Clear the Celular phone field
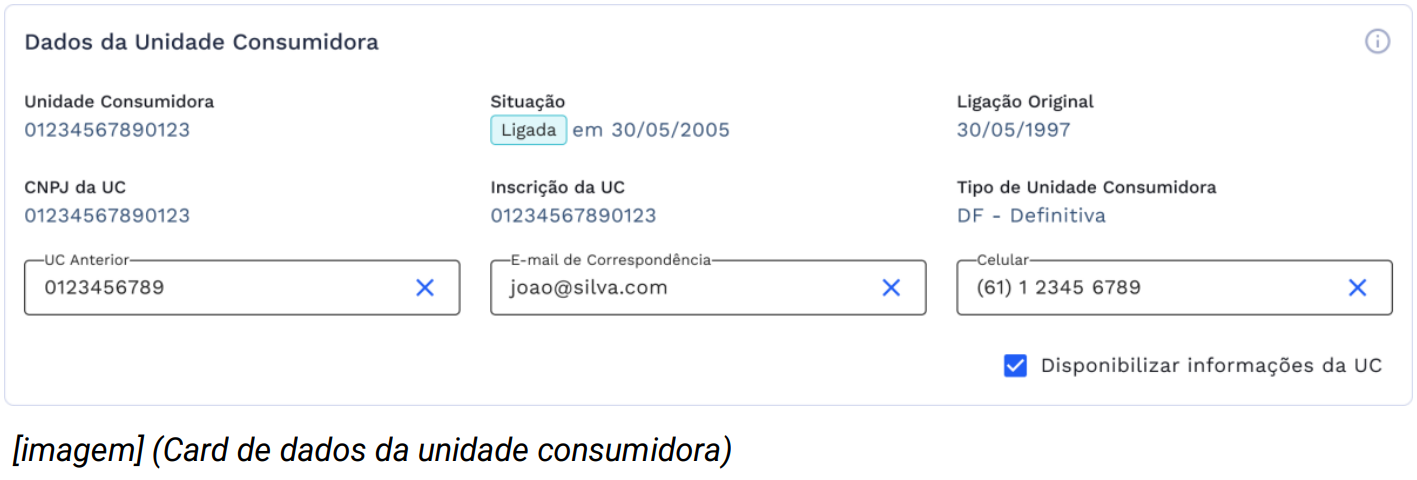Viewport: 1417px width, 480px height. (1357, 288)
